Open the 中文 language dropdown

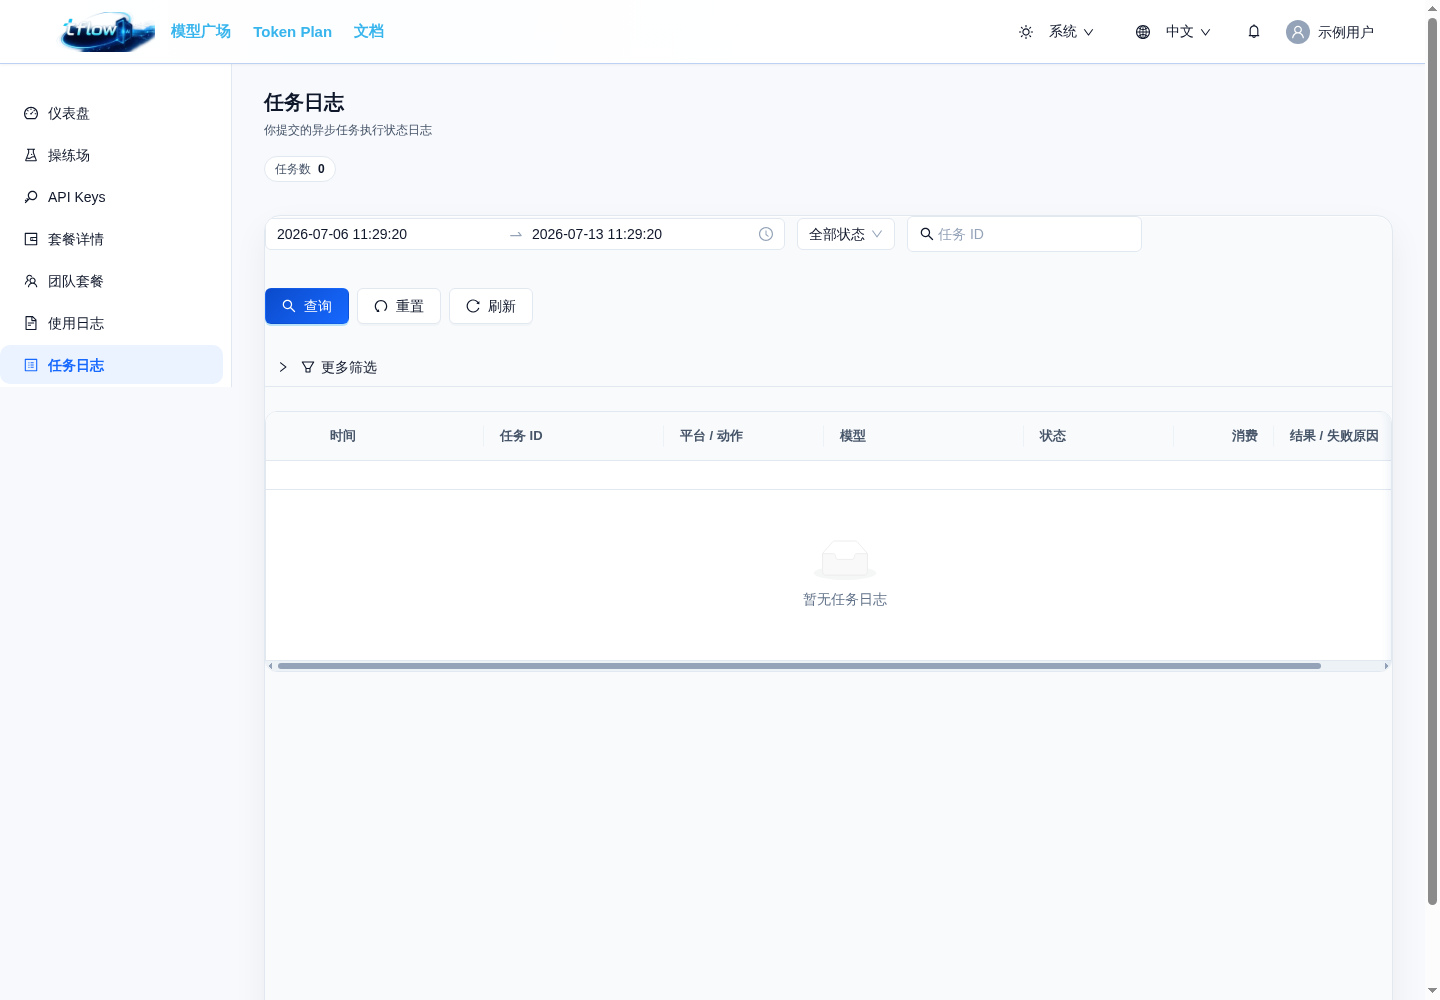click(x=1188, y=32)
